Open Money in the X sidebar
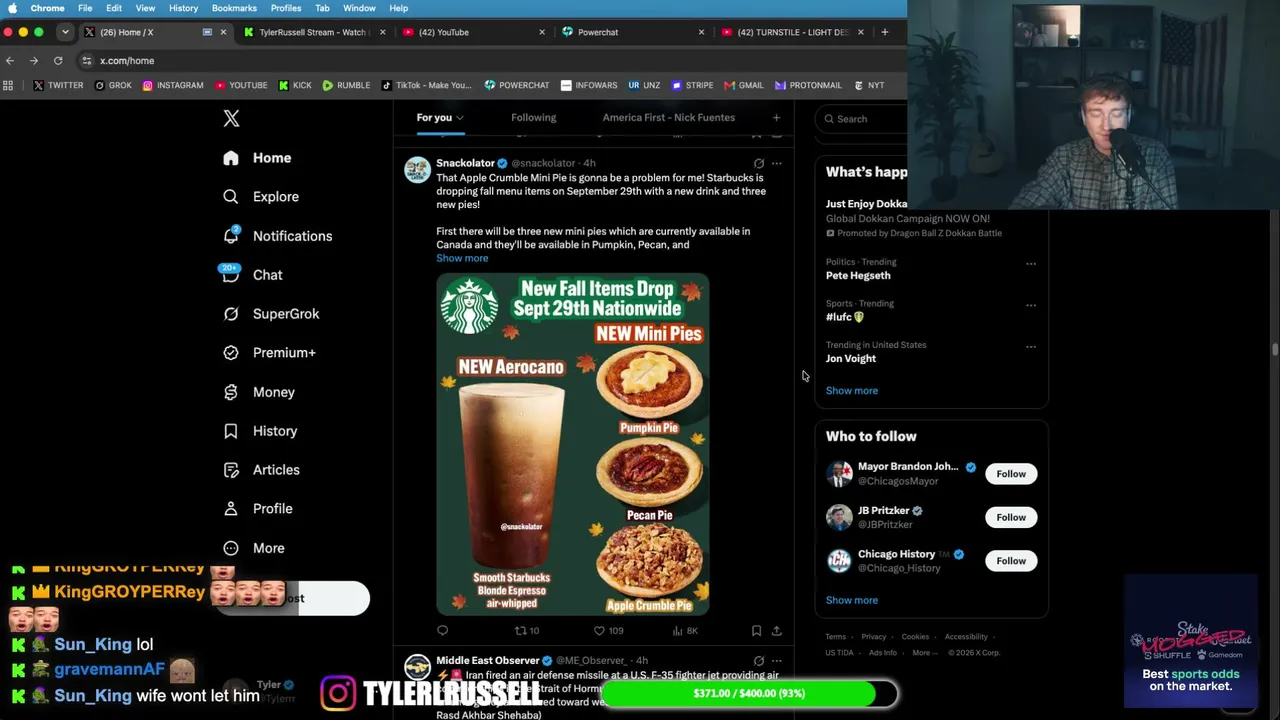This screenshot has height=720, width=1280. (259, 392)
